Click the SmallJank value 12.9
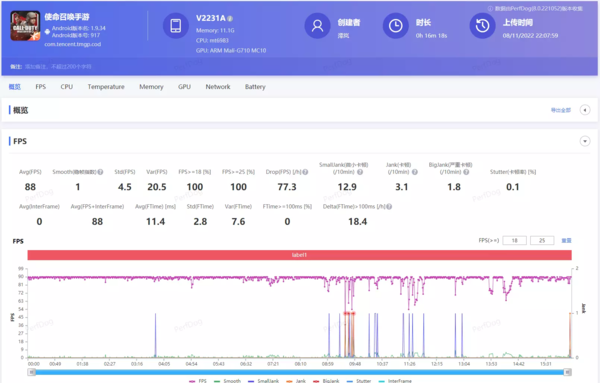600x383 pixels. pos(347,187)
